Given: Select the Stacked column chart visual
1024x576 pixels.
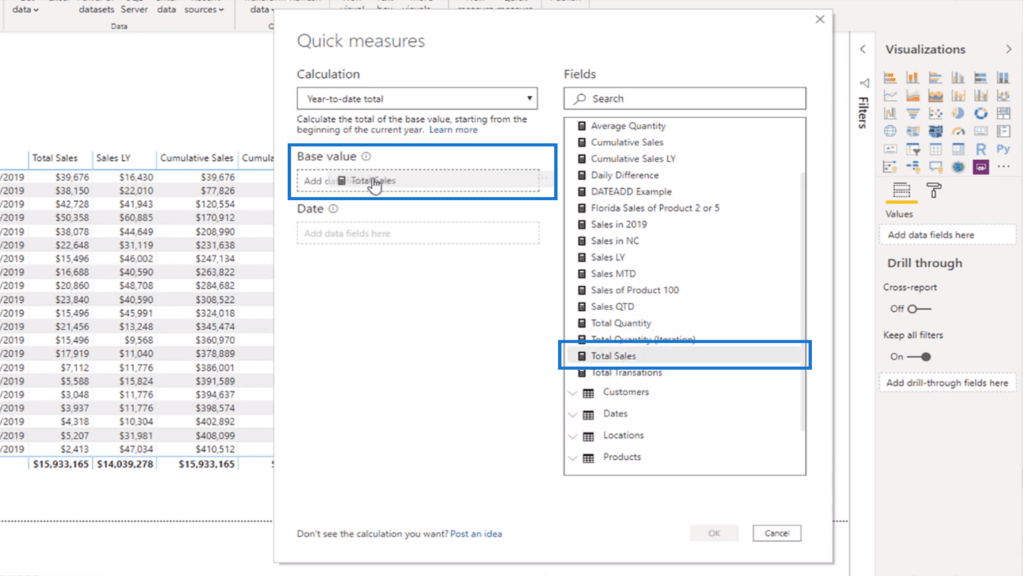Looking at the screenshot, I should point(912,78).
